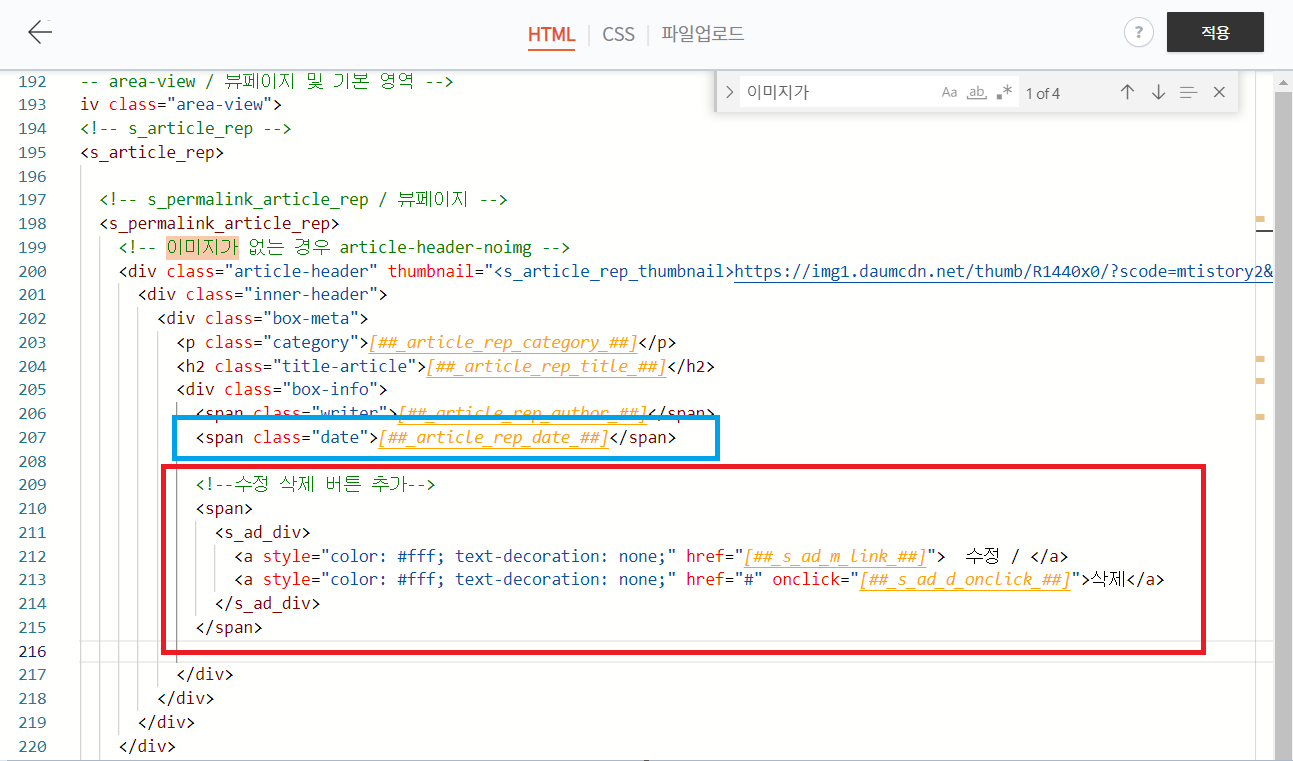Open help via the question mark icon
1293x761 pixels.
pyautogui.click(x=1139, y=33)
